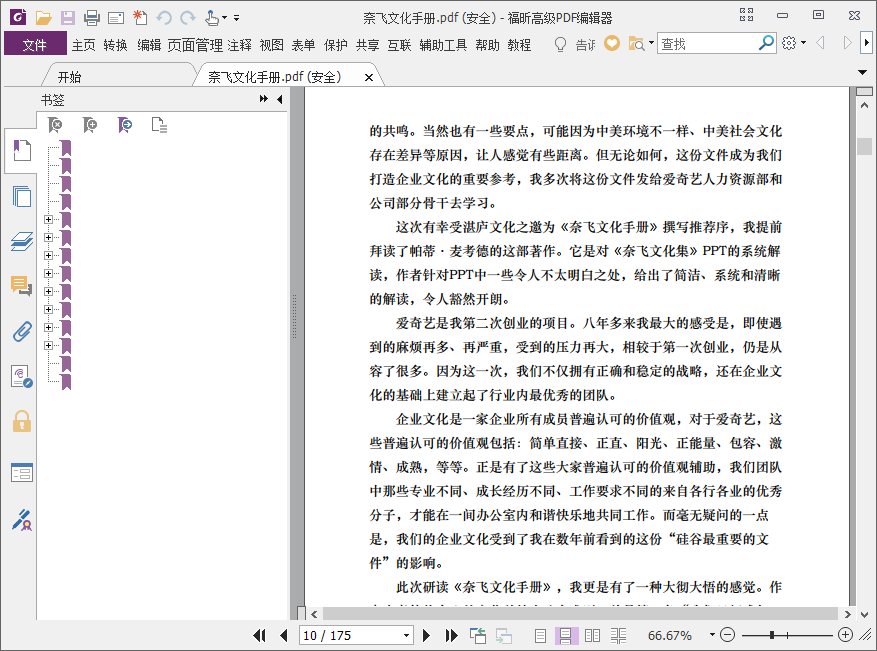
Task: Open the 转换 ribbon tab
Action: [116, 45]
